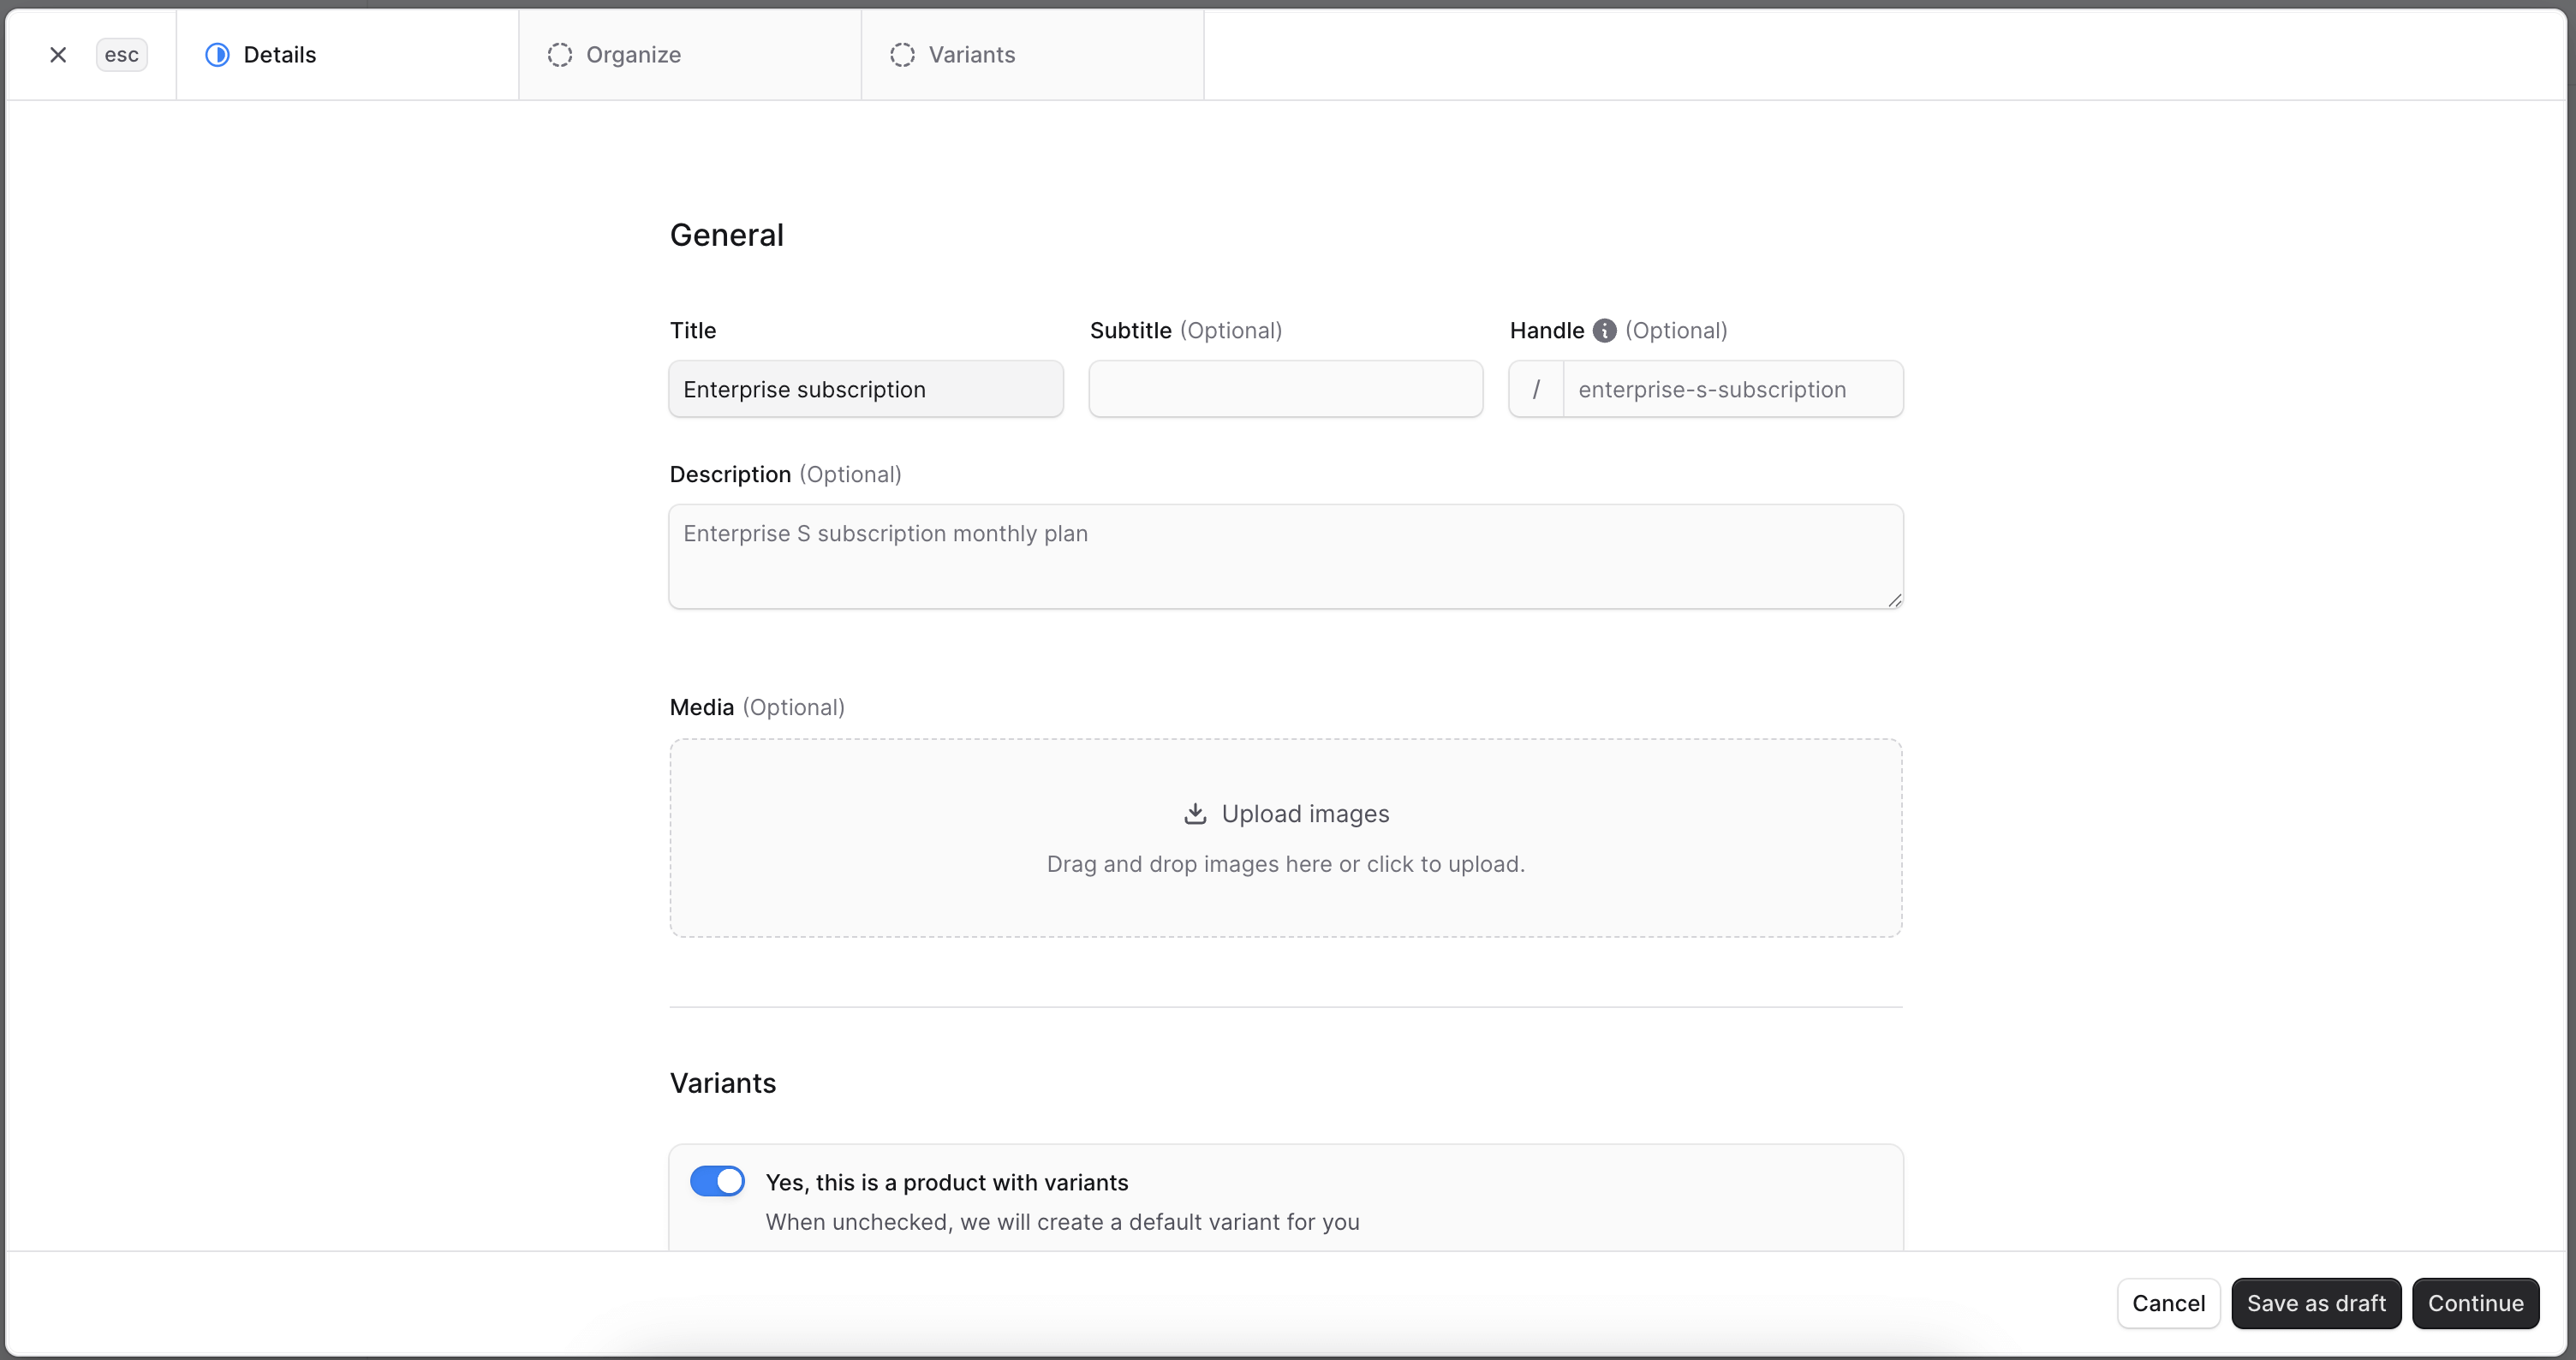Click the Details progress circle icon
Viewport: 2576px width, 1360px height.
[x=217, y=55]
